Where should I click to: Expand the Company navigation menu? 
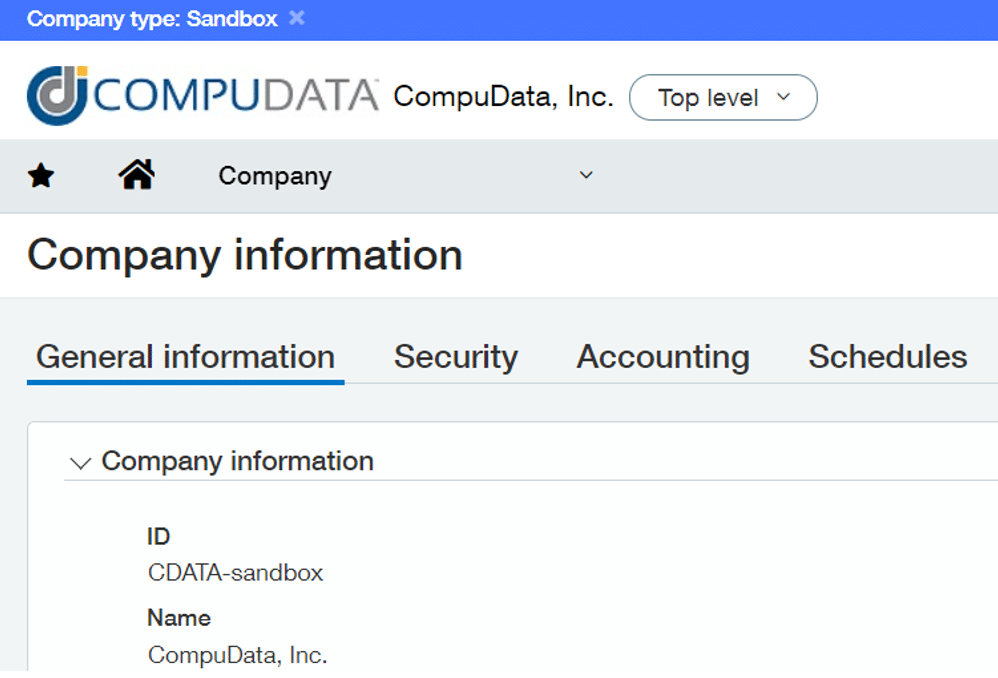[x=587, y=175]
